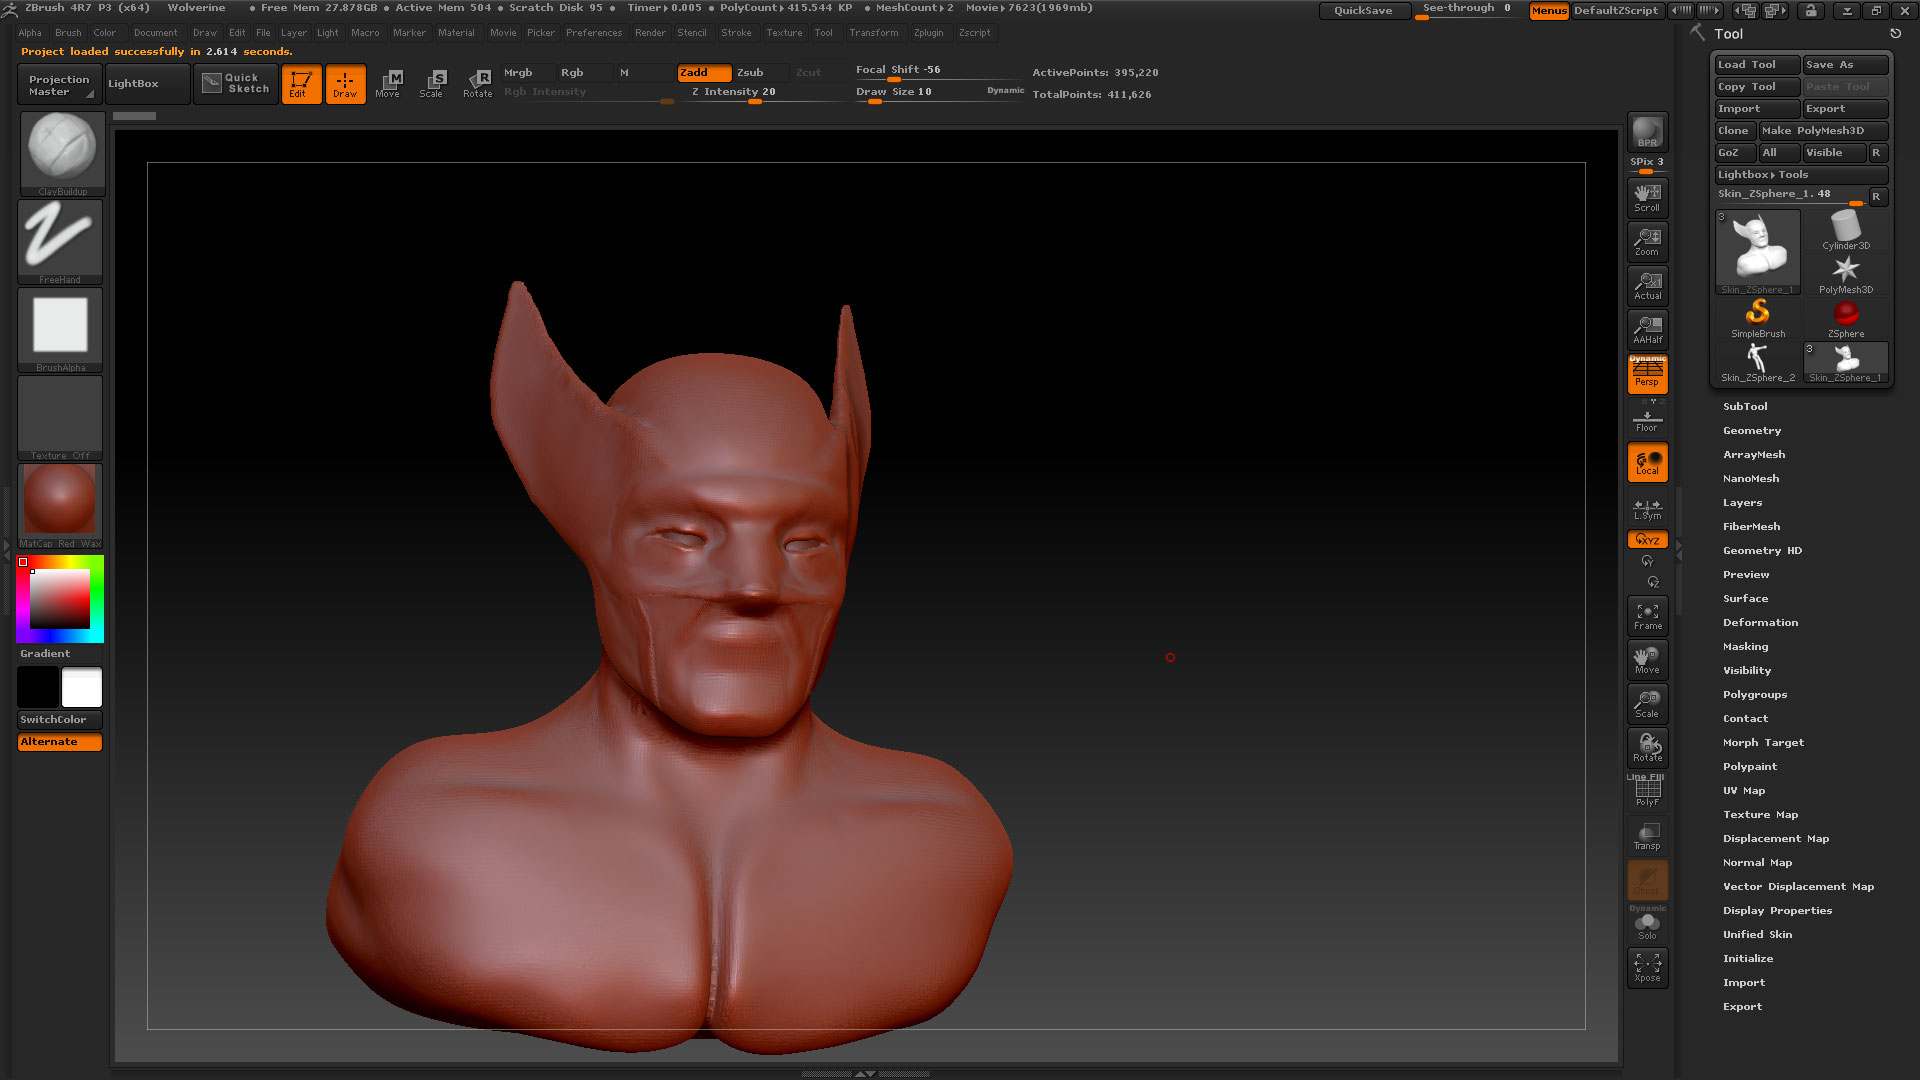Open the BrushAlpha selector
This screenshot has height=1080, width=1920.
coord(61,329)
